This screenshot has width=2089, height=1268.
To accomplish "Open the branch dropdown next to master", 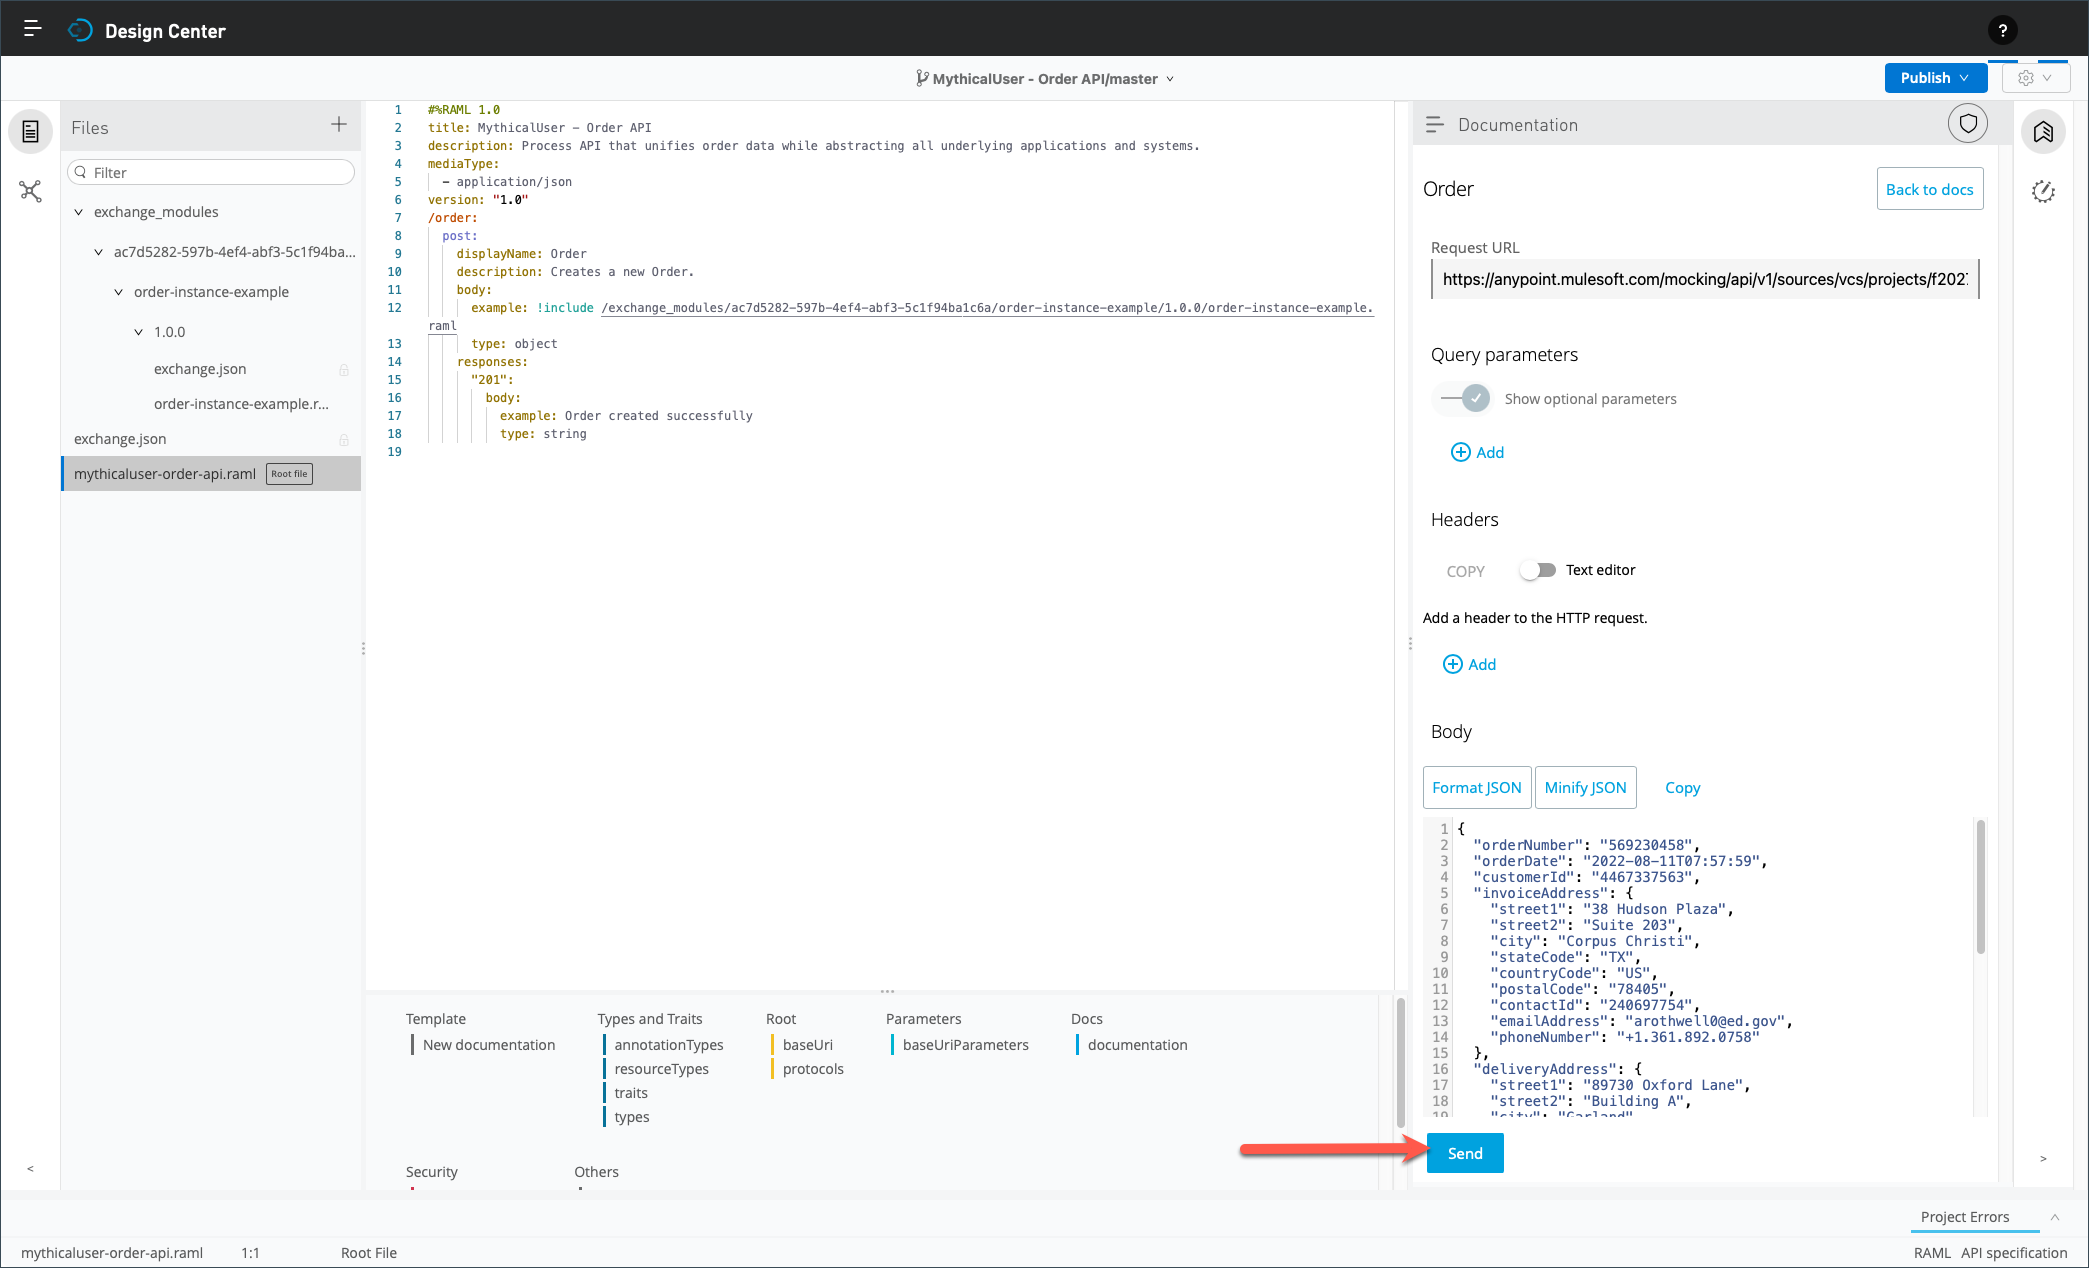I will coord(1170,79).
